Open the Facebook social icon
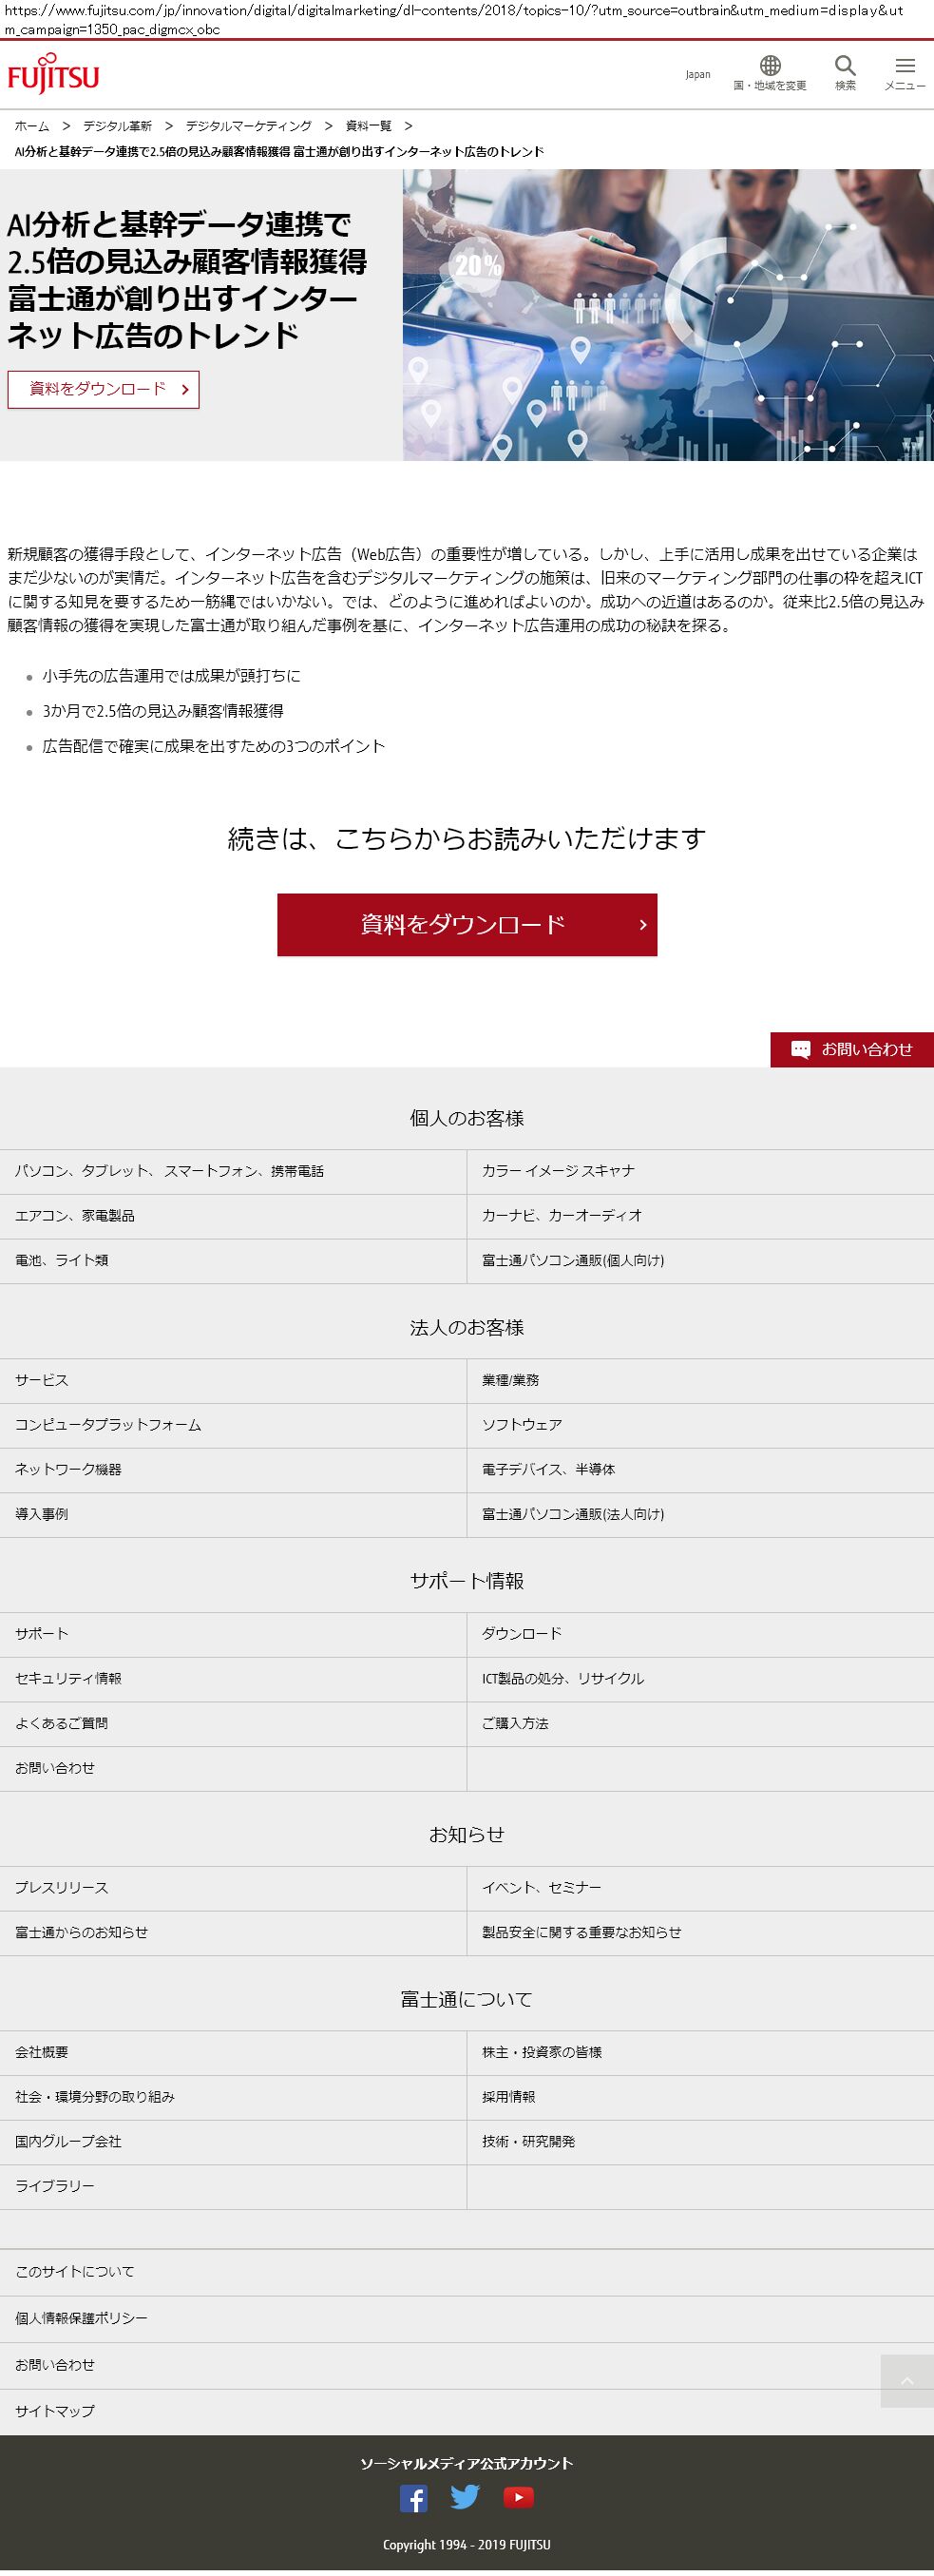 pos(413,2498)
